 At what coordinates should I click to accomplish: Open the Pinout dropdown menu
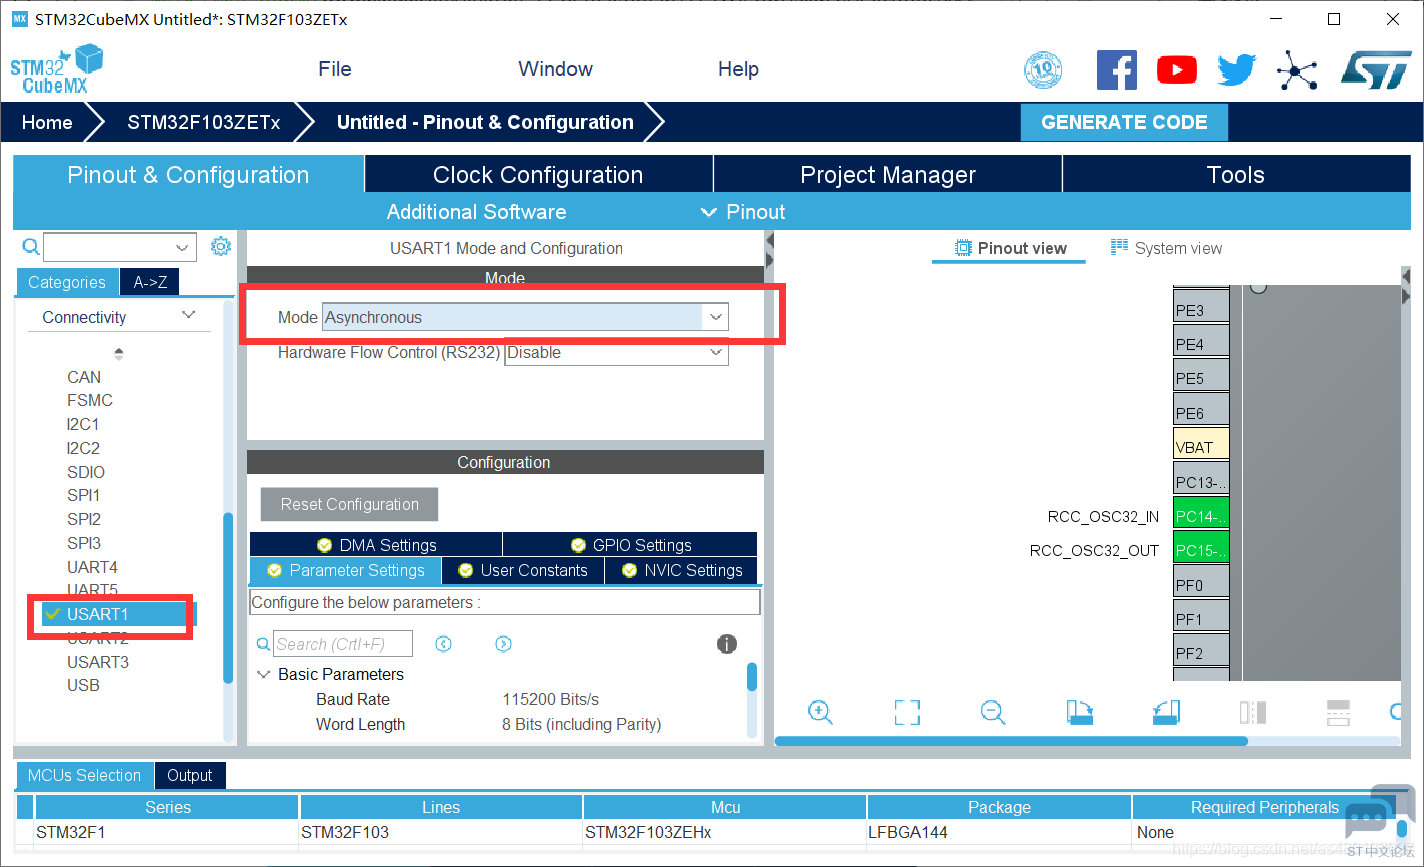click(x=744, y=212)
